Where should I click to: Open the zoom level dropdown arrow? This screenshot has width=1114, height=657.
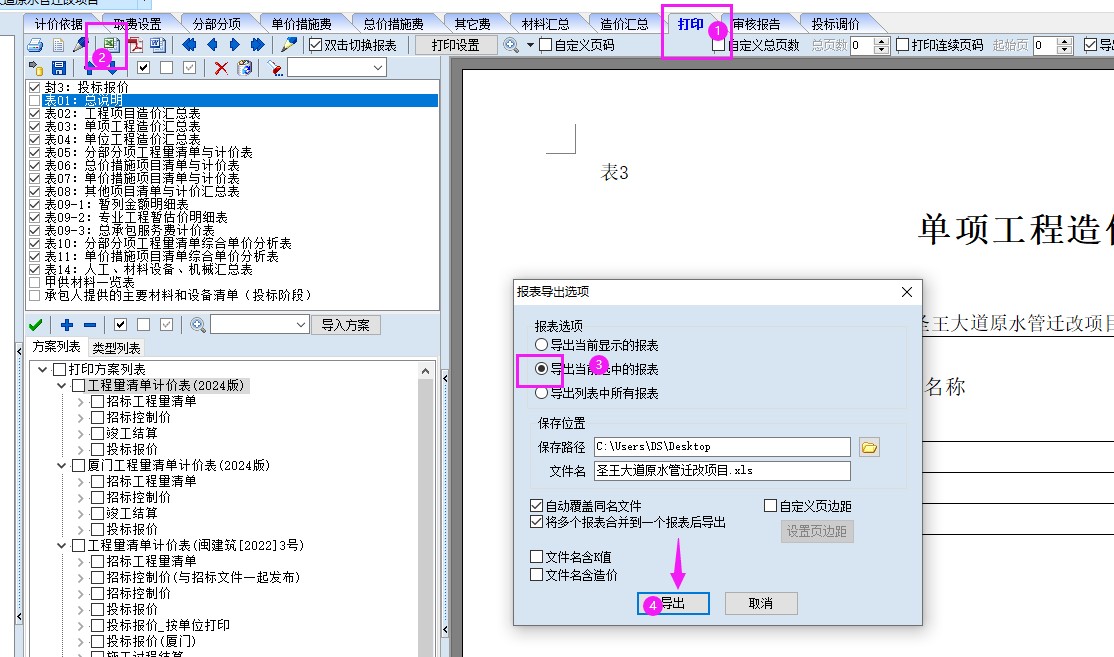coord(530,45)
